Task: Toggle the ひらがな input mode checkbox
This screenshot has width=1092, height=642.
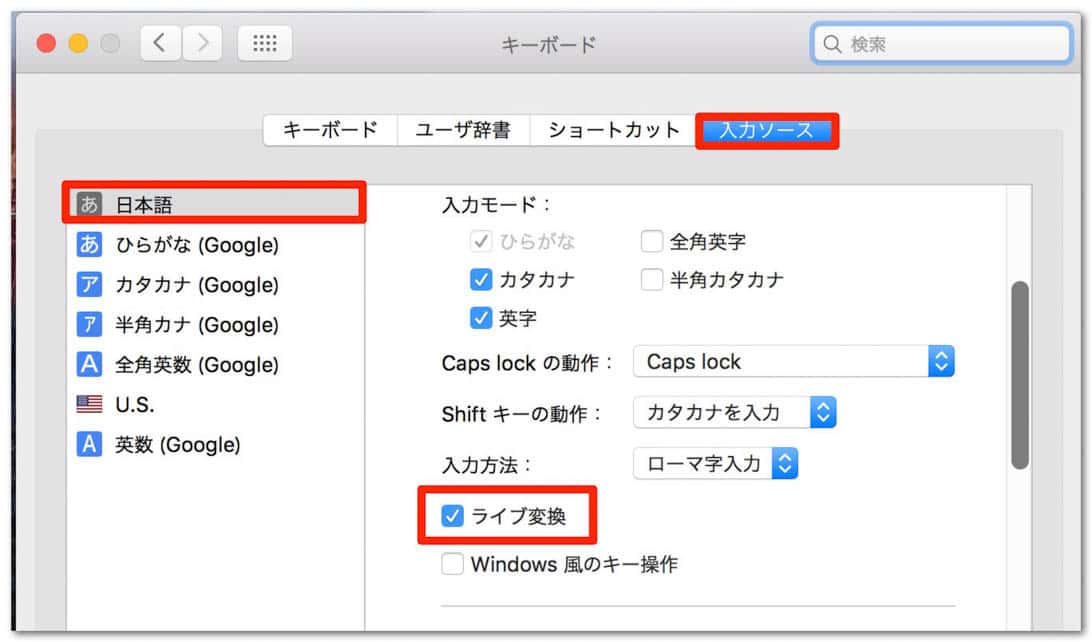Action: 481,241
